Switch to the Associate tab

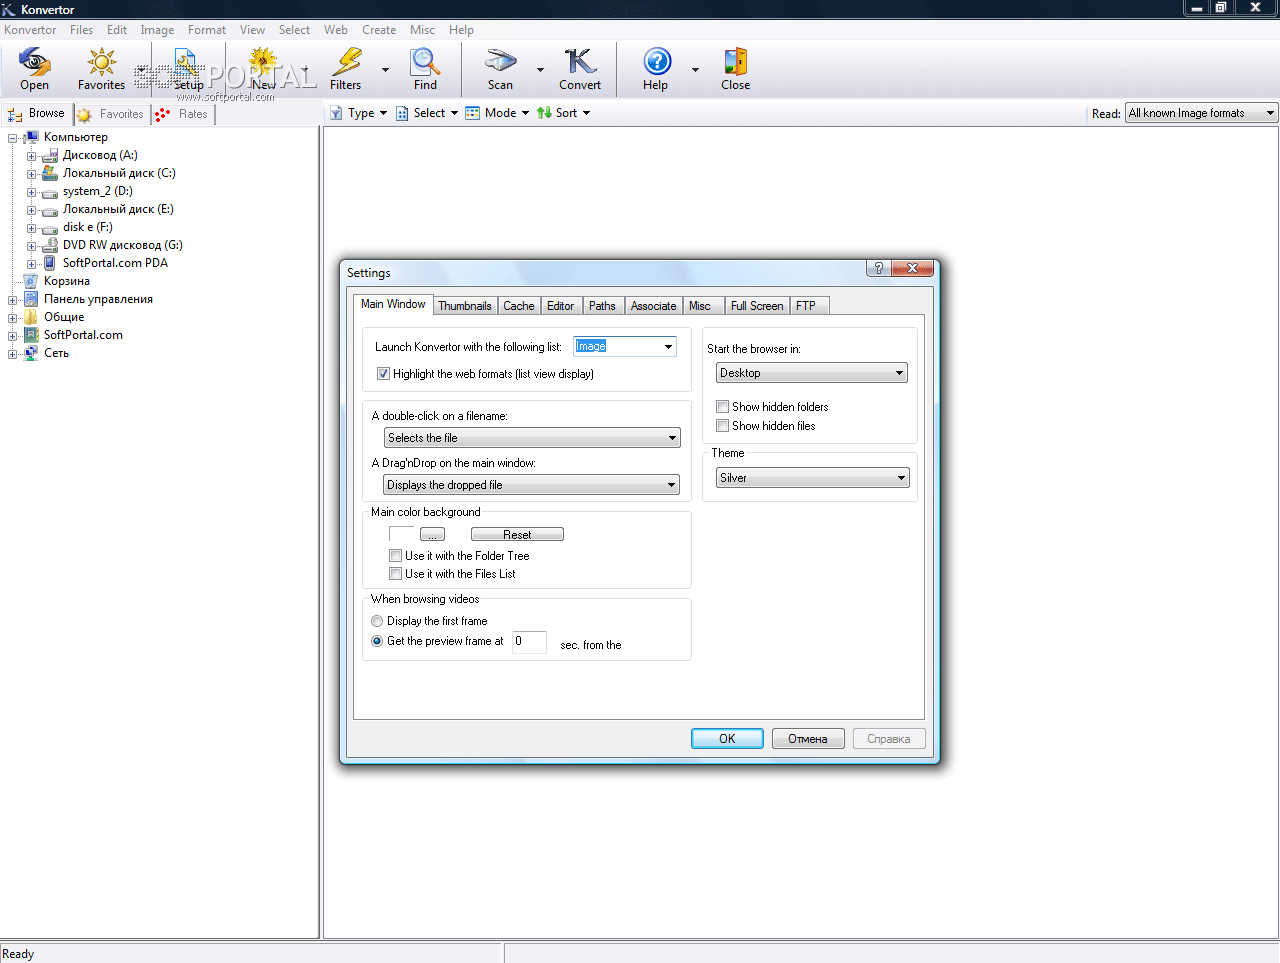654,306
